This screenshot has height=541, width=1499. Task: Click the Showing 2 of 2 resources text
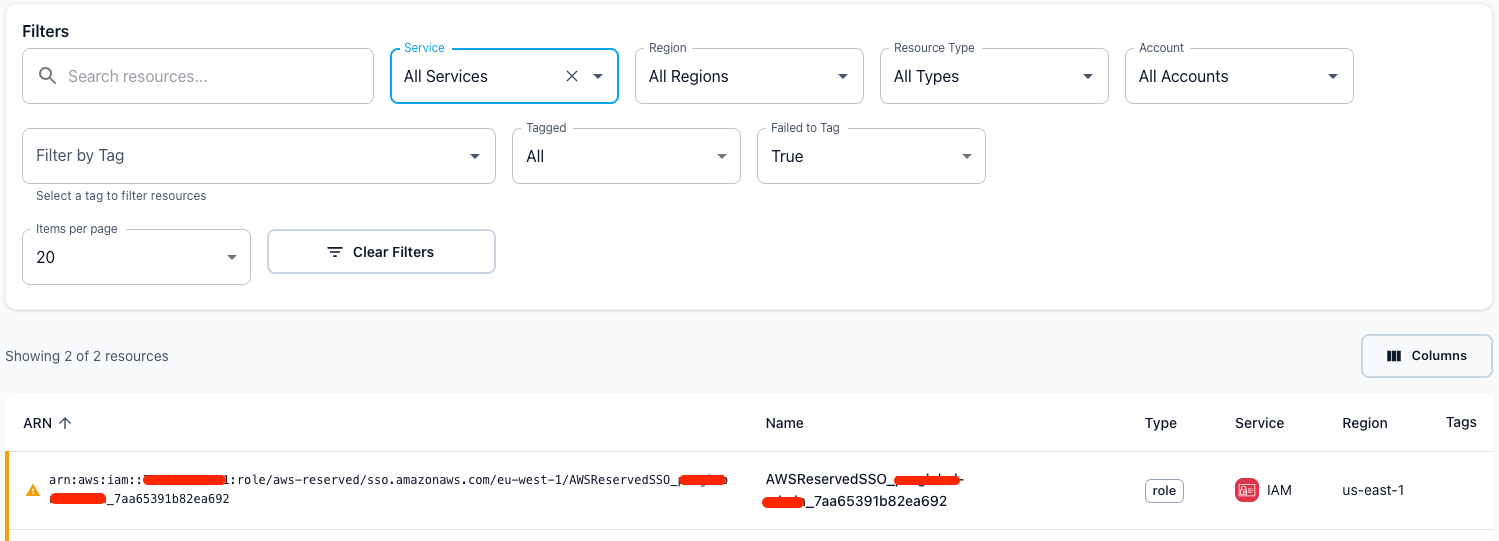click(x=87, y=356)
